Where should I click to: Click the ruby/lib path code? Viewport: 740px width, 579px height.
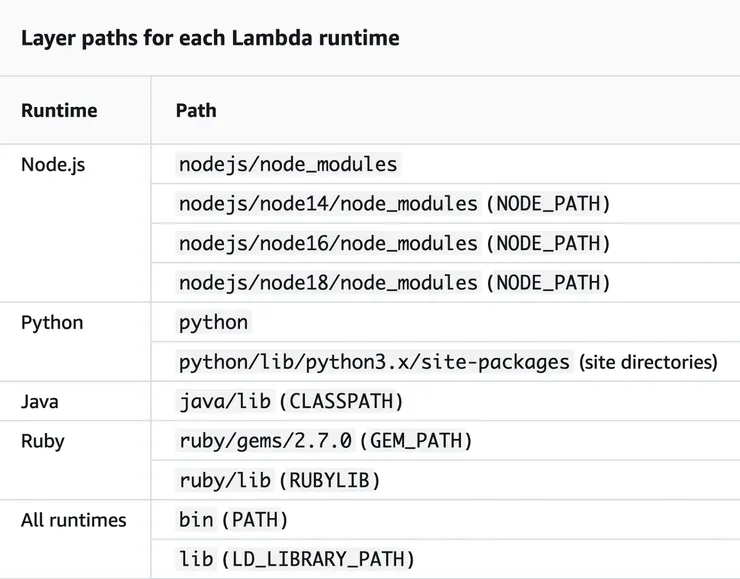(x=225, y=480)
